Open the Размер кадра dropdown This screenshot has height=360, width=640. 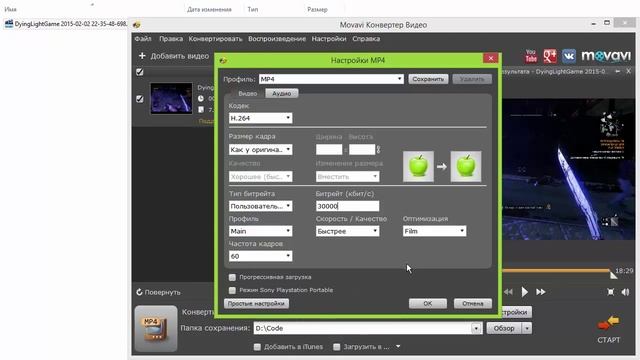point(260,149)
